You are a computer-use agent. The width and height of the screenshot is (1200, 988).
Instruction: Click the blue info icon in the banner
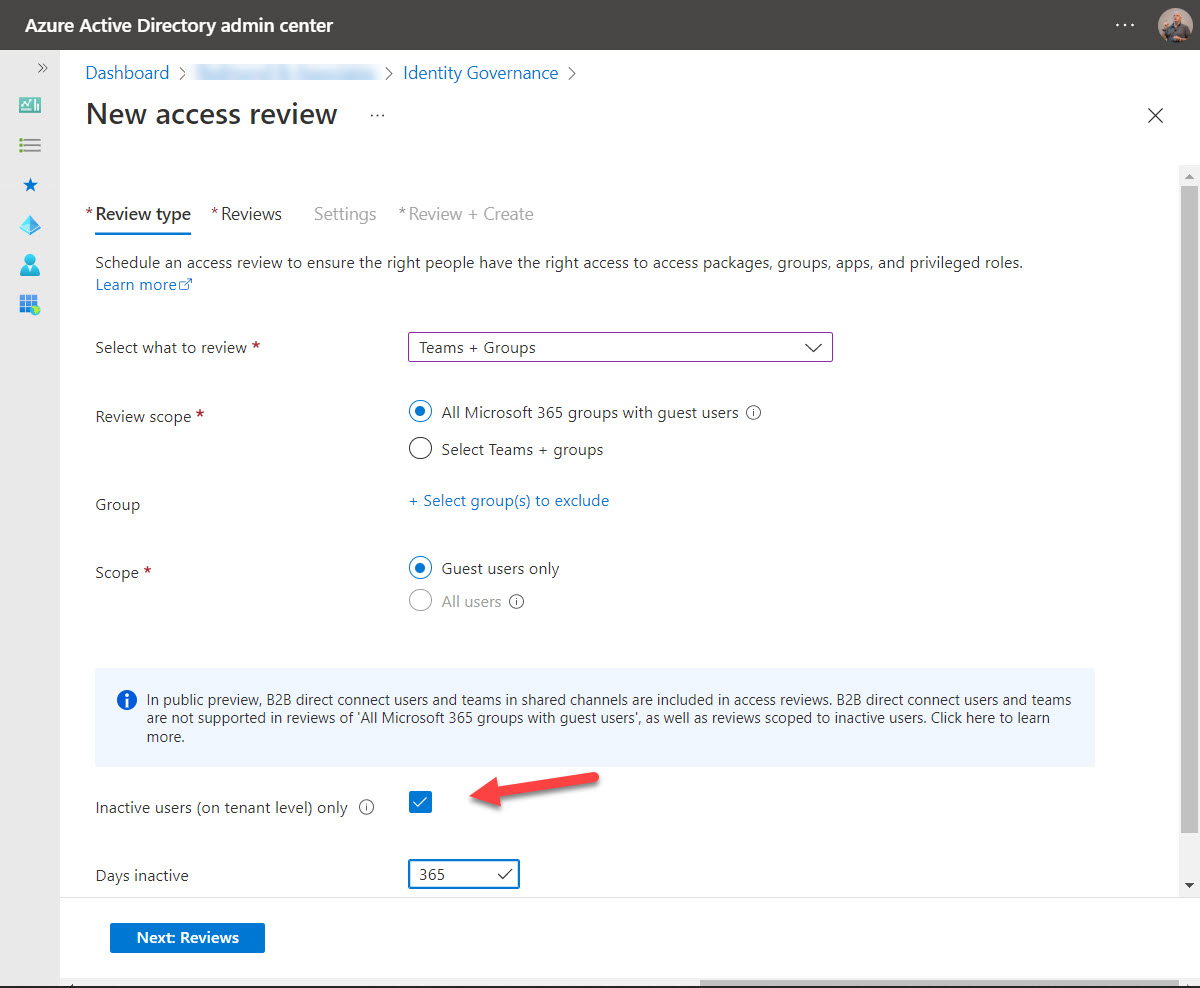click(127, 700)
